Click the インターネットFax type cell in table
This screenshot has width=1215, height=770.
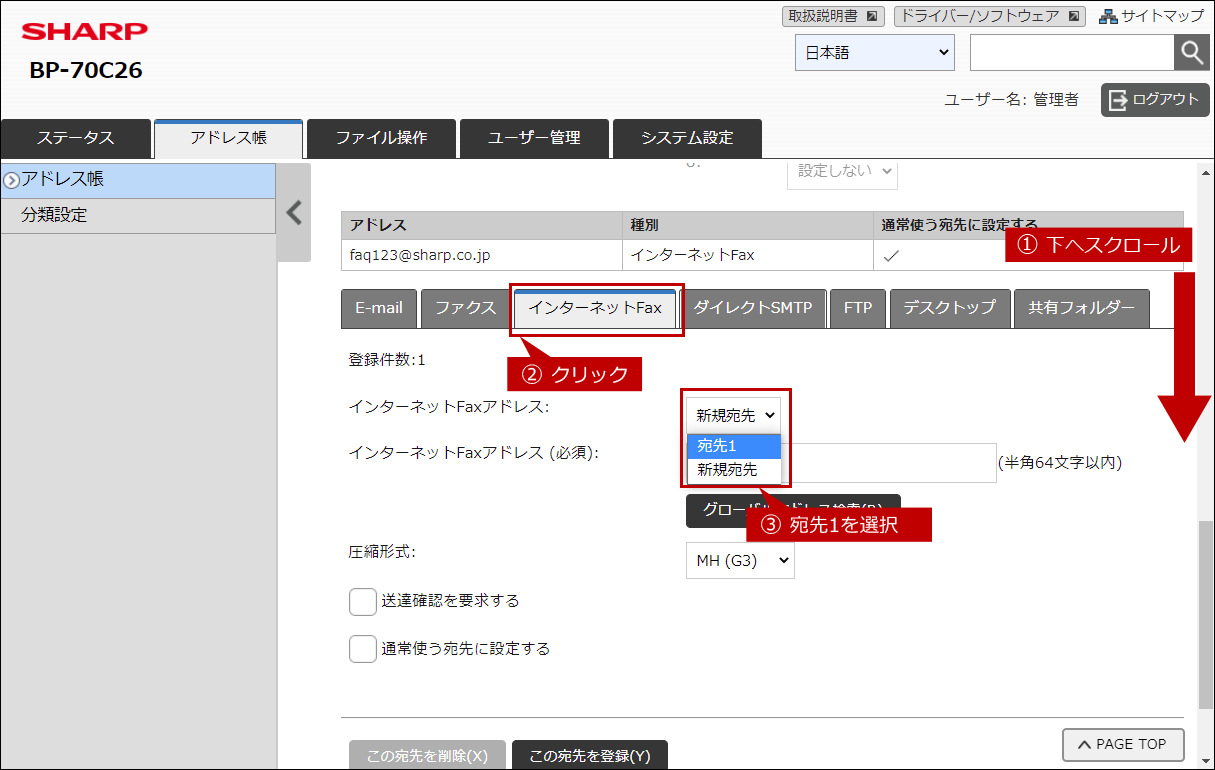(x=747, y=255)
